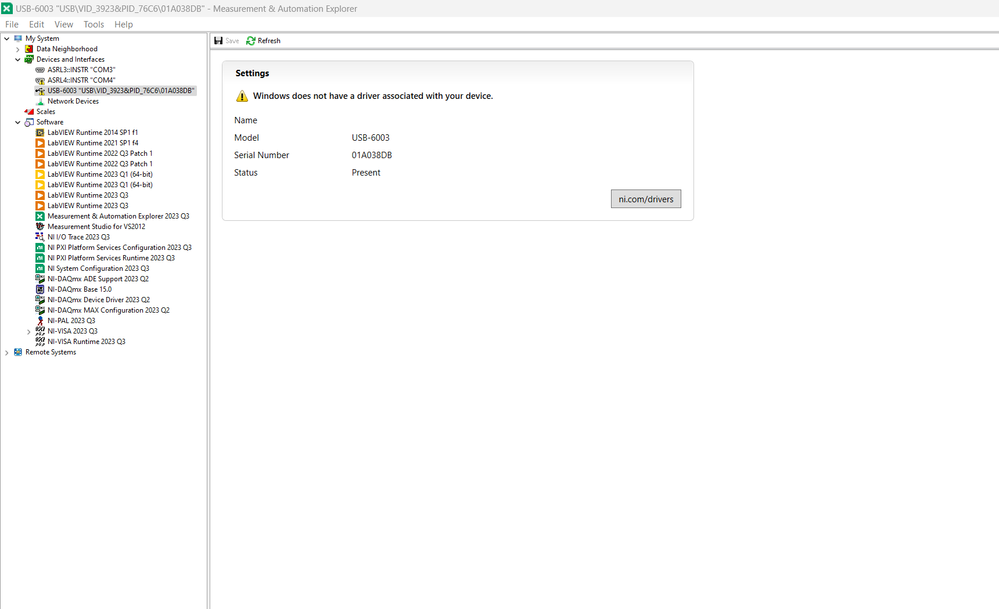Collapse the Software tree node
The image size is (999, 609).
[18, 122]
